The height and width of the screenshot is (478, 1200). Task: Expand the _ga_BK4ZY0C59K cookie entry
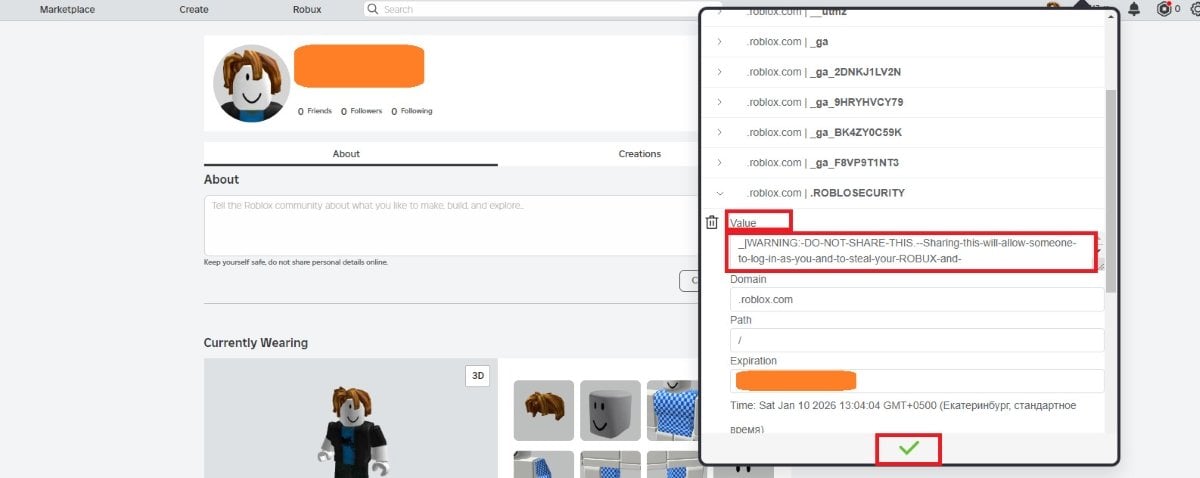[719, 132]
